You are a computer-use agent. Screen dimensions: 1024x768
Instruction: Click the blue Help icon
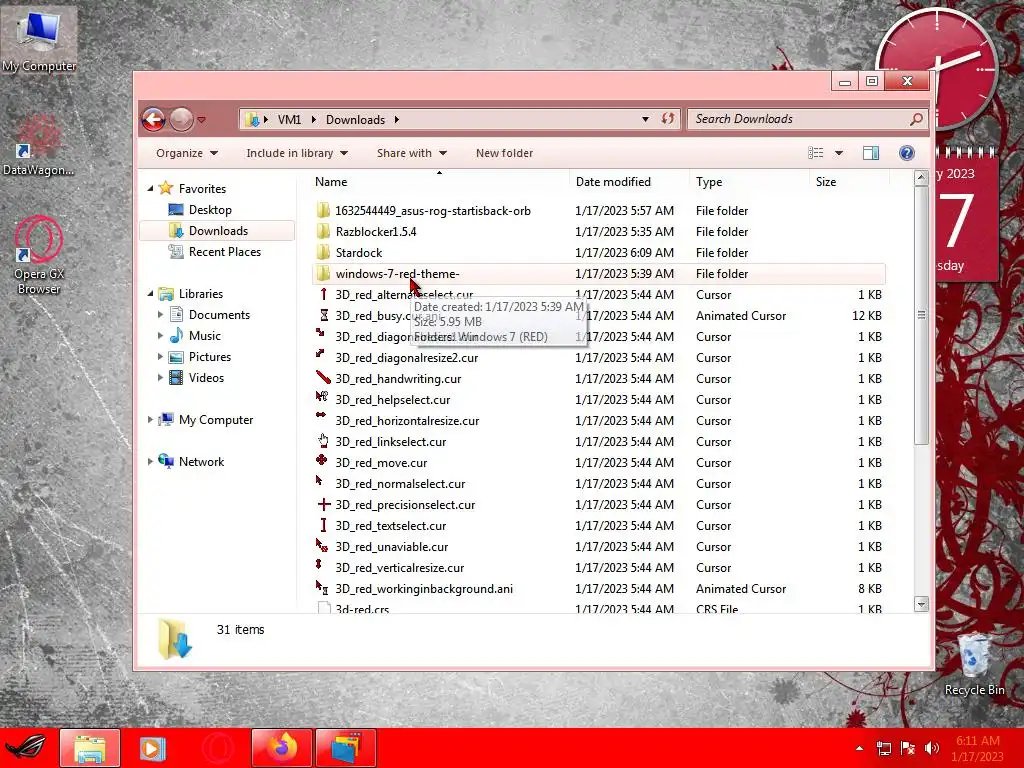pos(906,153)
